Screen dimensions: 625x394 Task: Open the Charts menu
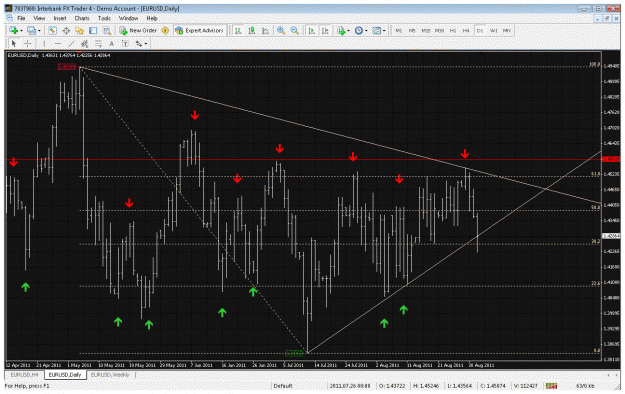point(82,18)
